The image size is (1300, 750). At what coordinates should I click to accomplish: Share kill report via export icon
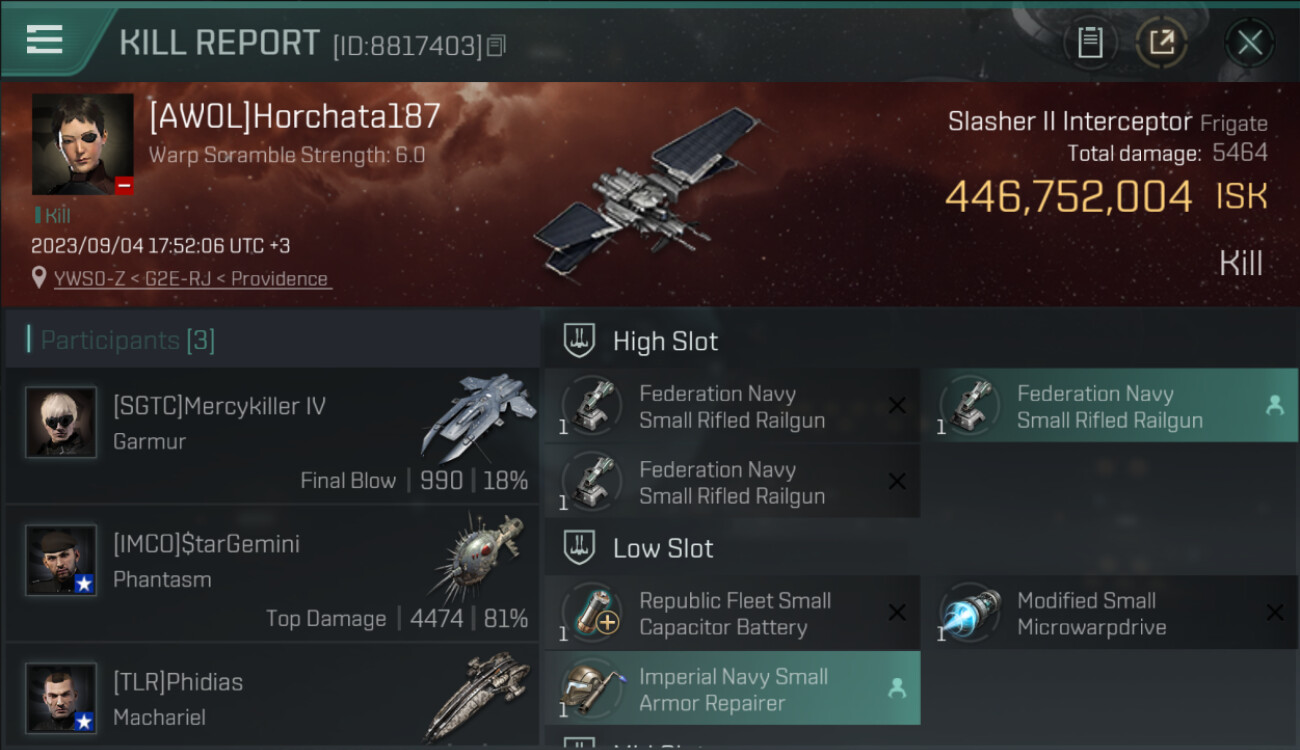[1161, 43]
